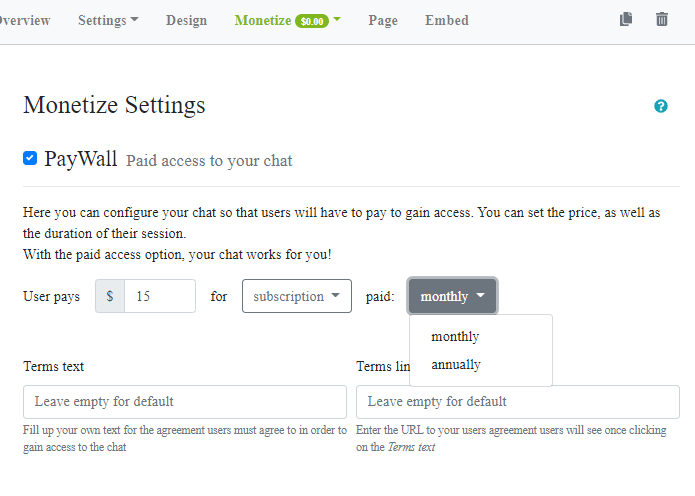The image size is (695, 496).
Task: Click the price amount input field
Action: click(160, 296)
